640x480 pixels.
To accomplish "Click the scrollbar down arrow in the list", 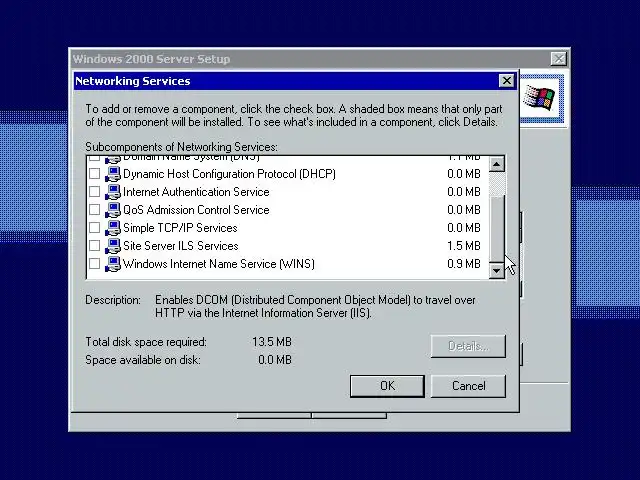I will [x=497, y=270].
